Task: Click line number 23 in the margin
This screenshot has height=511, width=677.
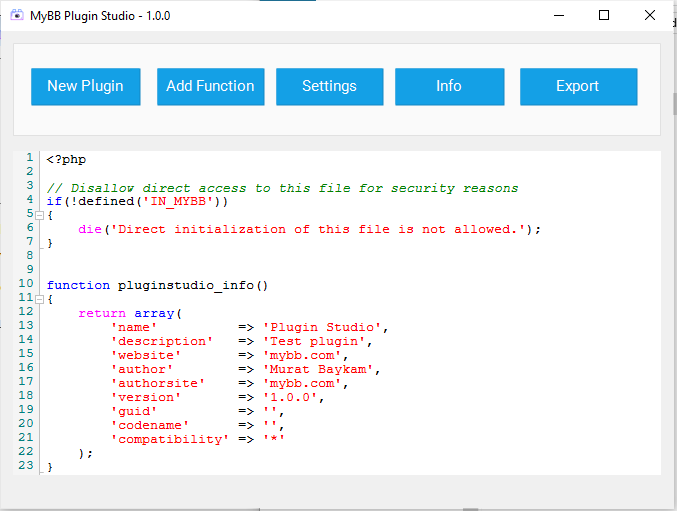Action: [27, 466]
